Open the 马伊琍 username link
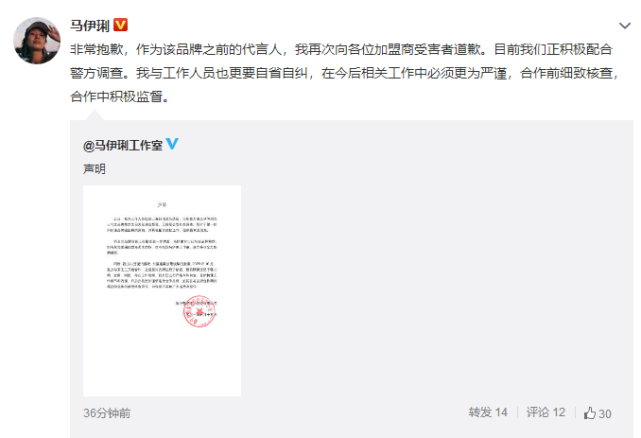 (90, 25)
